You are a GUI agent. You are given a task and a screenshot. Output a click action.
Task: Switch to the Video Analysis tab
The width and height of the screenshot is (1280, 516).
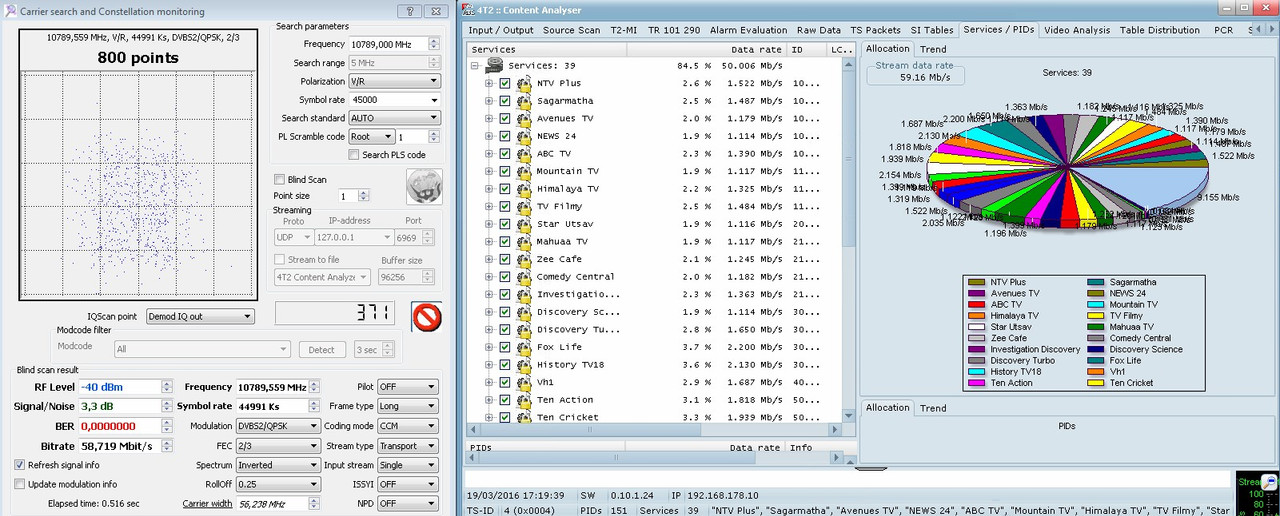pos(1077,30)
